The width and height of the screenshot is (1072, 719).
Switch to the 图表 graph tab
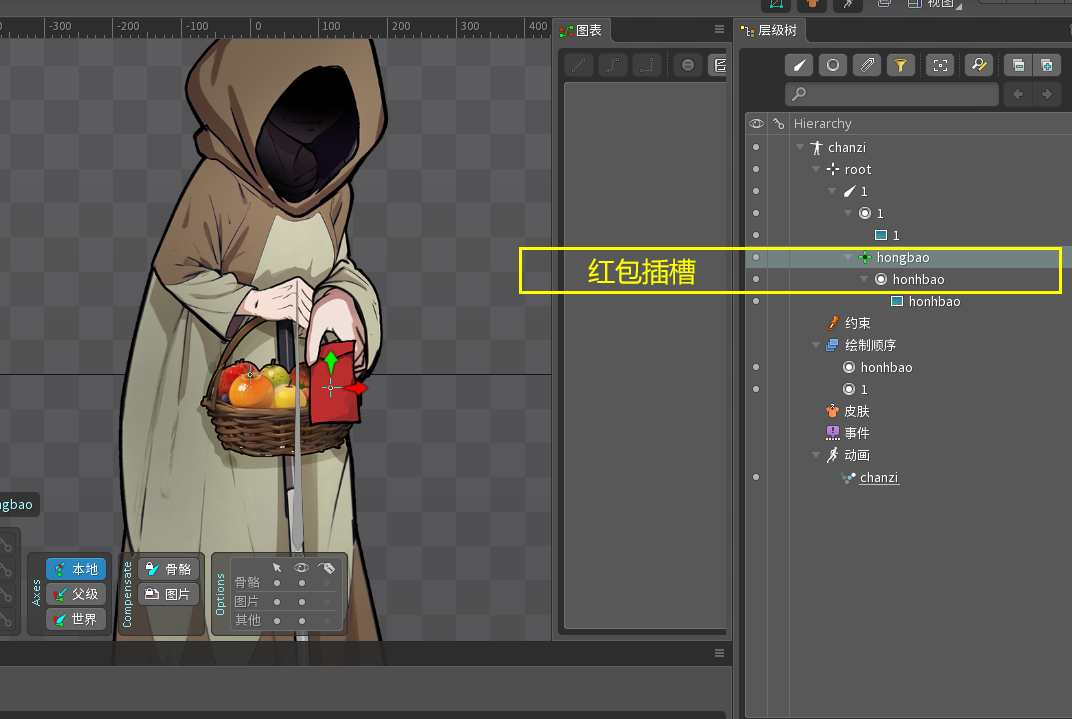[x=581, y=30]
